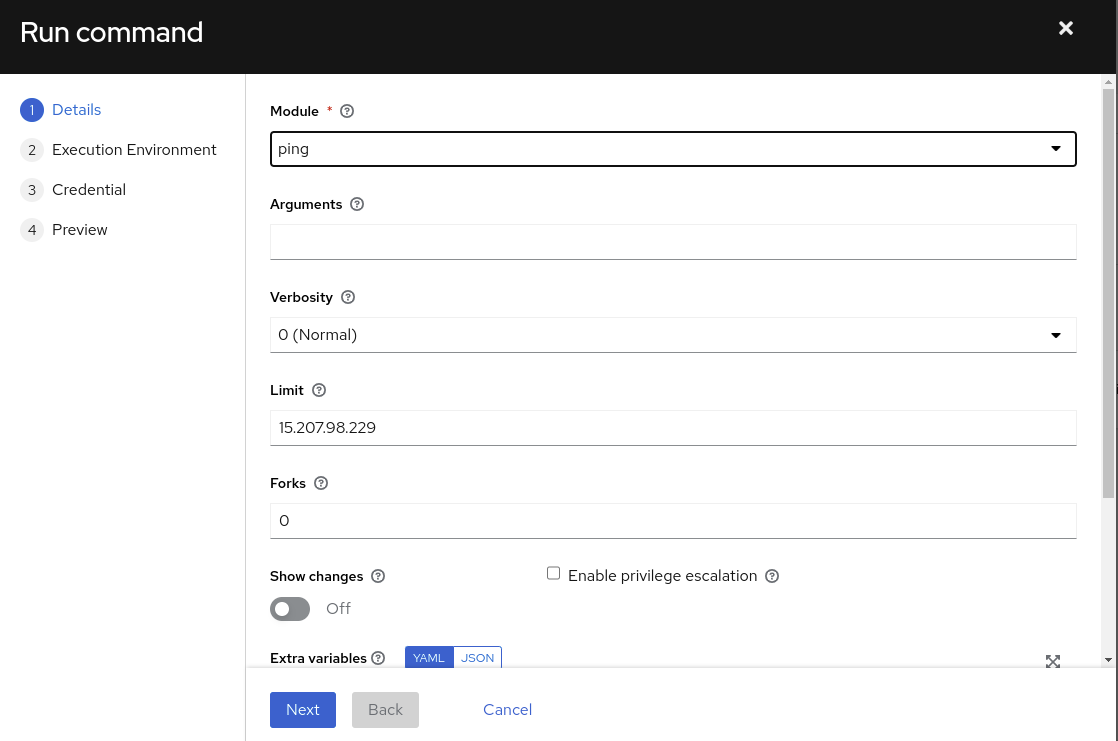Viewport: 1118px width, 741px height.
Task: Click the help icon next to Module
Action: point(347,112)
